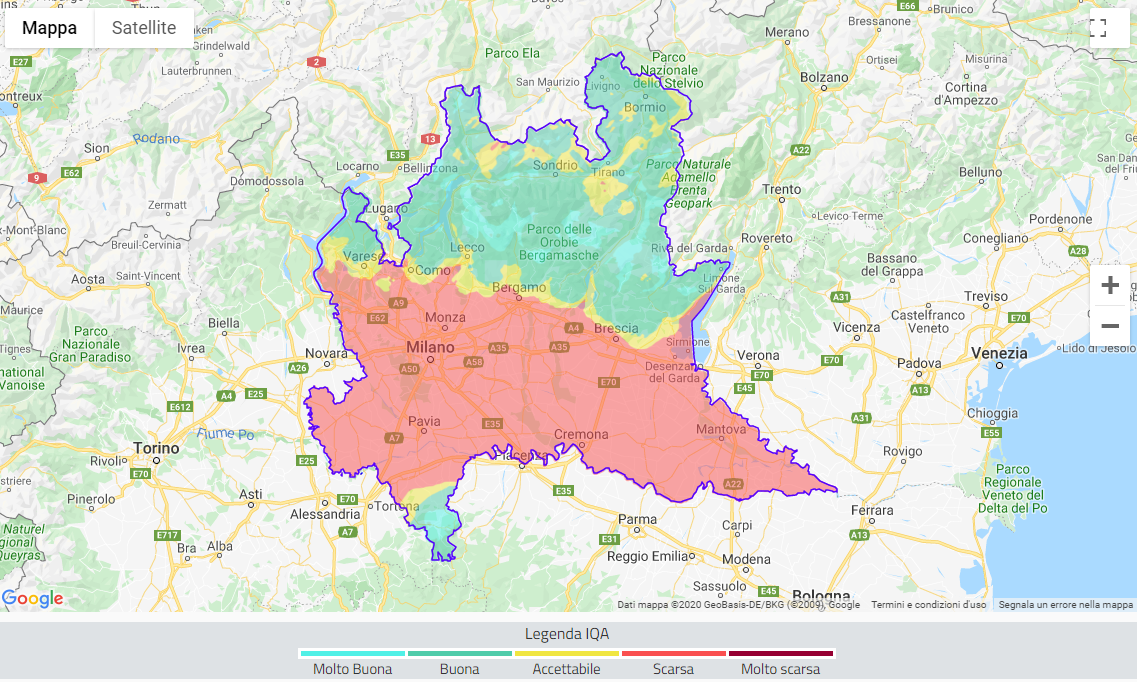The image size is (1137, 682).
Task: Click Segnala un errore nella mappa
Action: 1065,605
